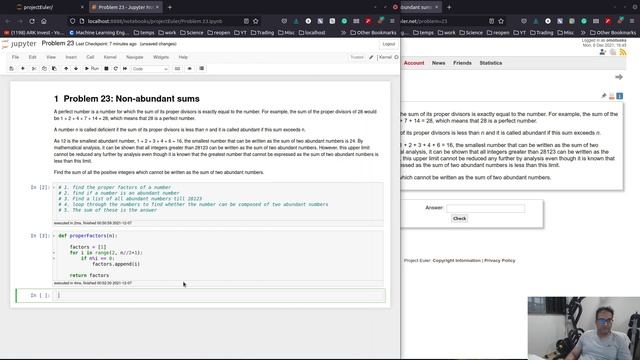This screenshot has height=360, width=640.
Task: Open the ARK Invest YouTube bookmark
Action: pyautogui.click(x=34, y=32)
